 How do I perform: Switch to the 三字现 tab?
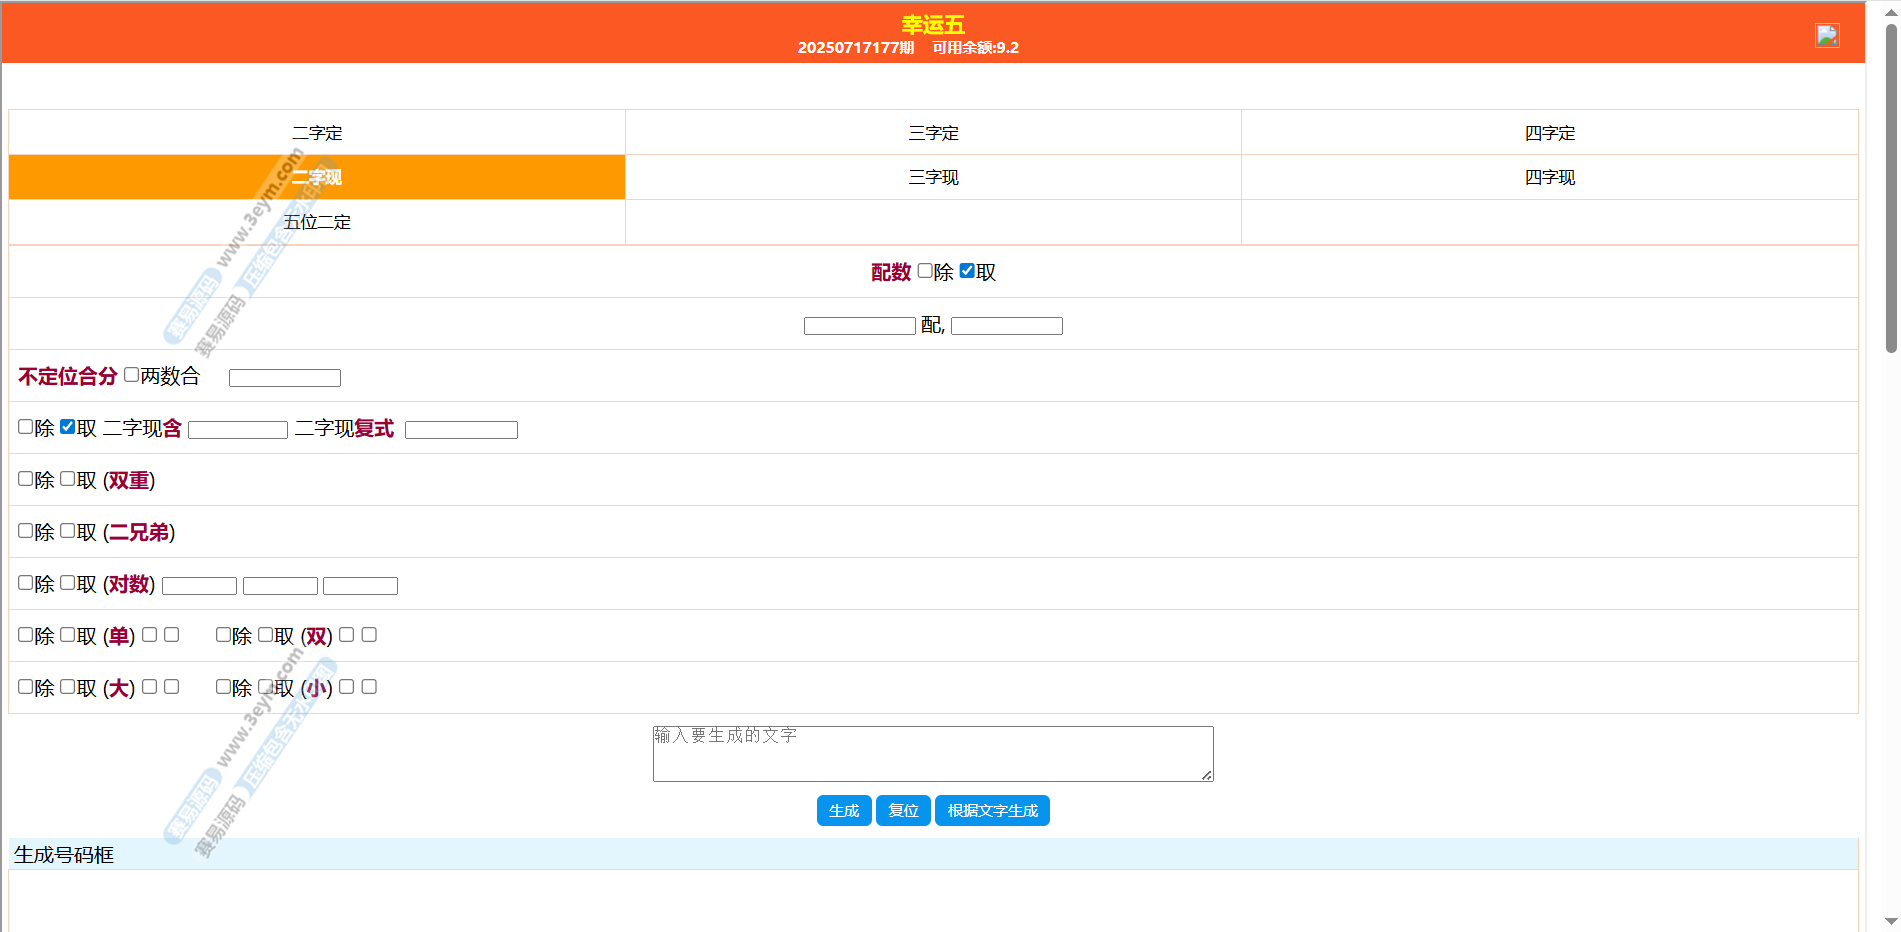point(933,177)
